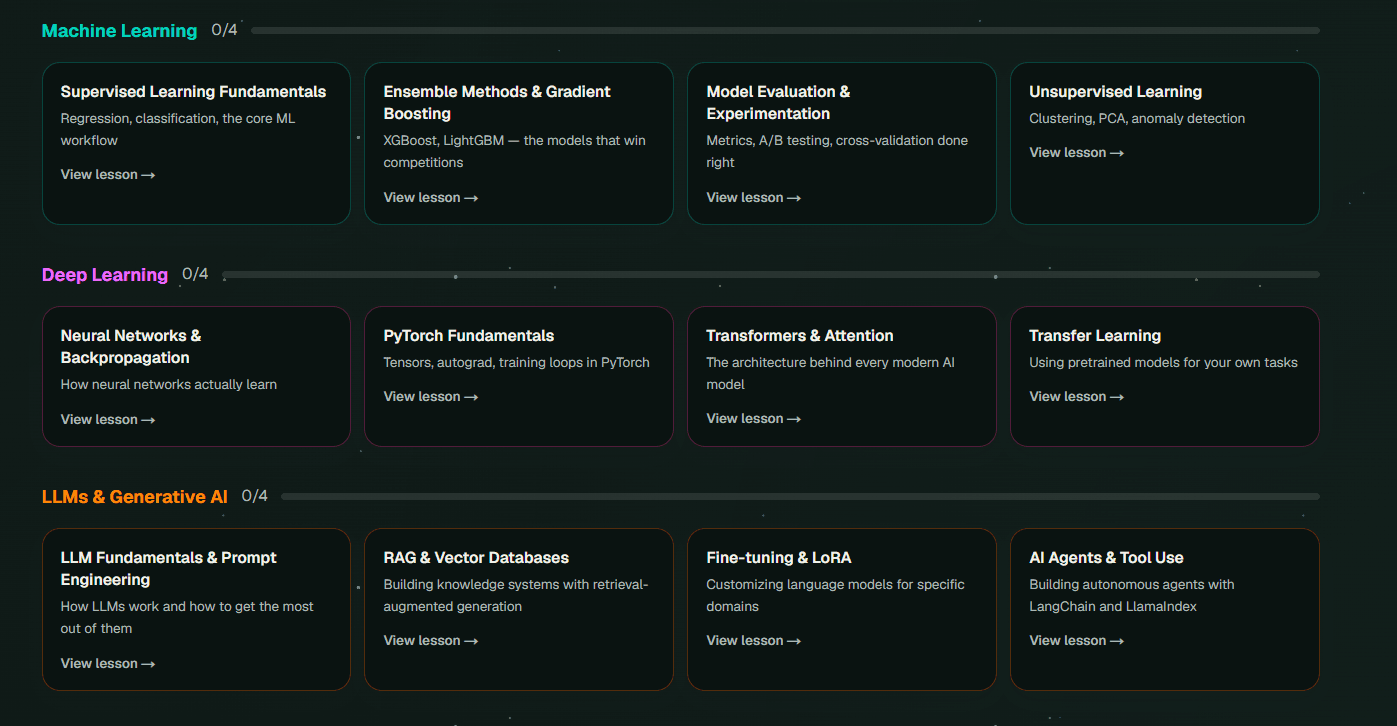This screenshot has height=726, width=1397.
Task: Click 'Regression, classification, the core ML workflow' description
Action: (178, 130)
